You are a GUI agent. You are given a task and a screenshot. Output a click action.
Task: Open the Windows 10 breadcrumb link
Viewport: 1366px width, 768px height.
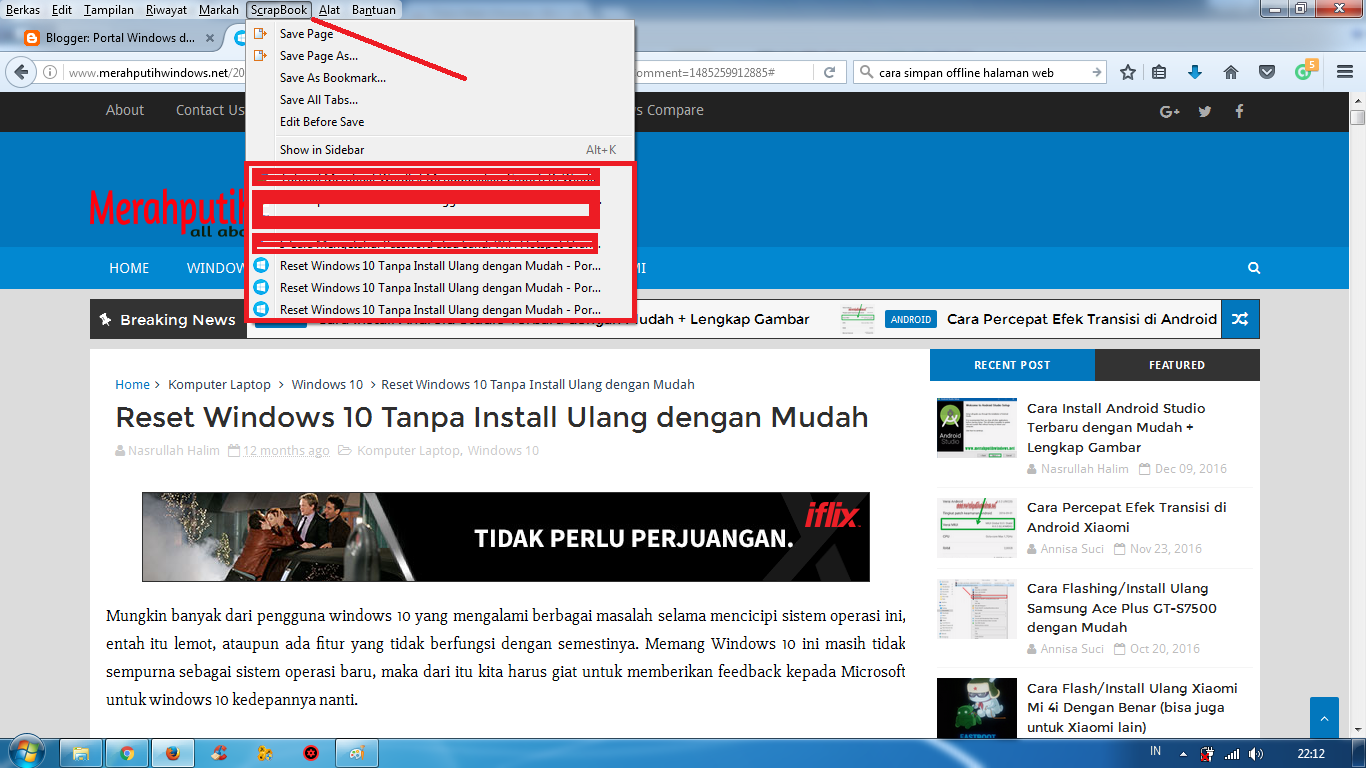coord(327,384)
